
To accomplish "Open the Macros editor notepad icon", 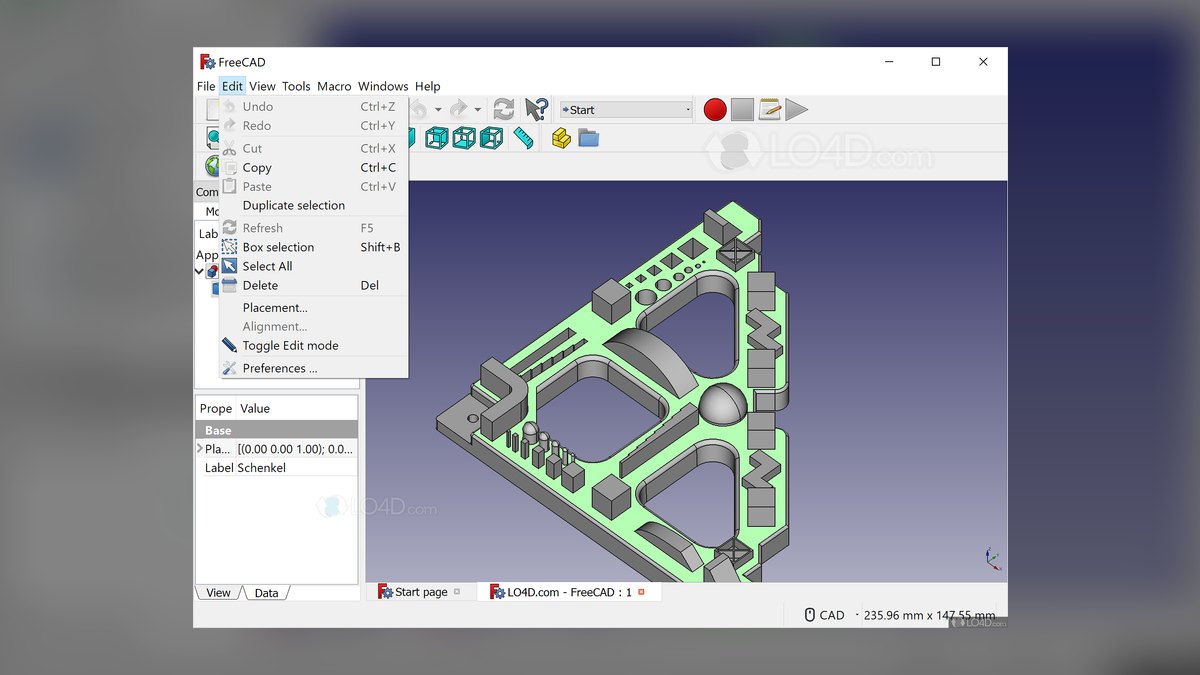I will (x=769, y=110).
